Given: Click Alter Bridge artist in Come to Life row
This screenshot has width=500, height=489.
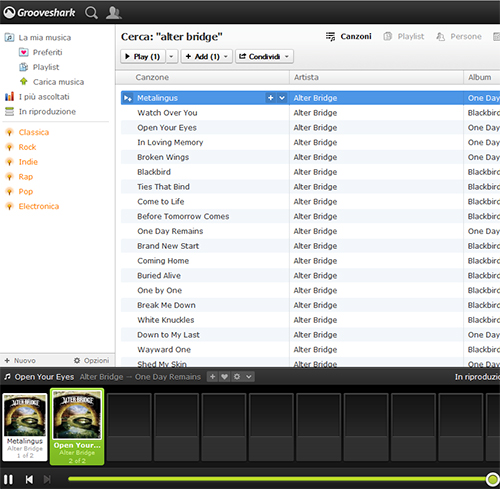Looking at the screenshot, I should (315, 202).
